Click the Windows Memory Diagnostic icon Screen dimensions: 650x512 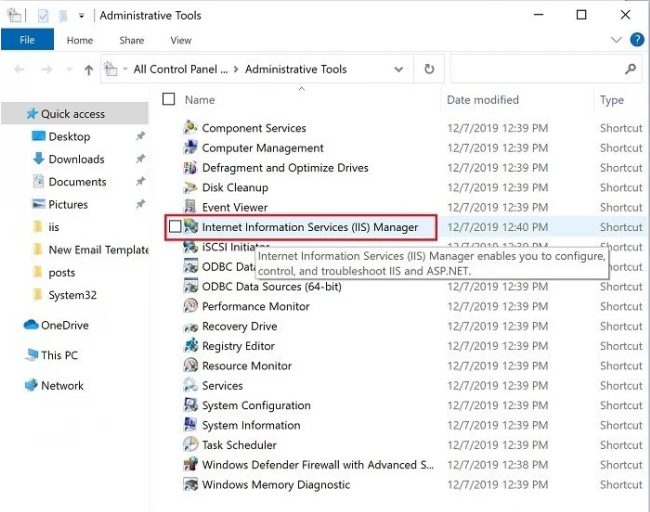(190, 484)
